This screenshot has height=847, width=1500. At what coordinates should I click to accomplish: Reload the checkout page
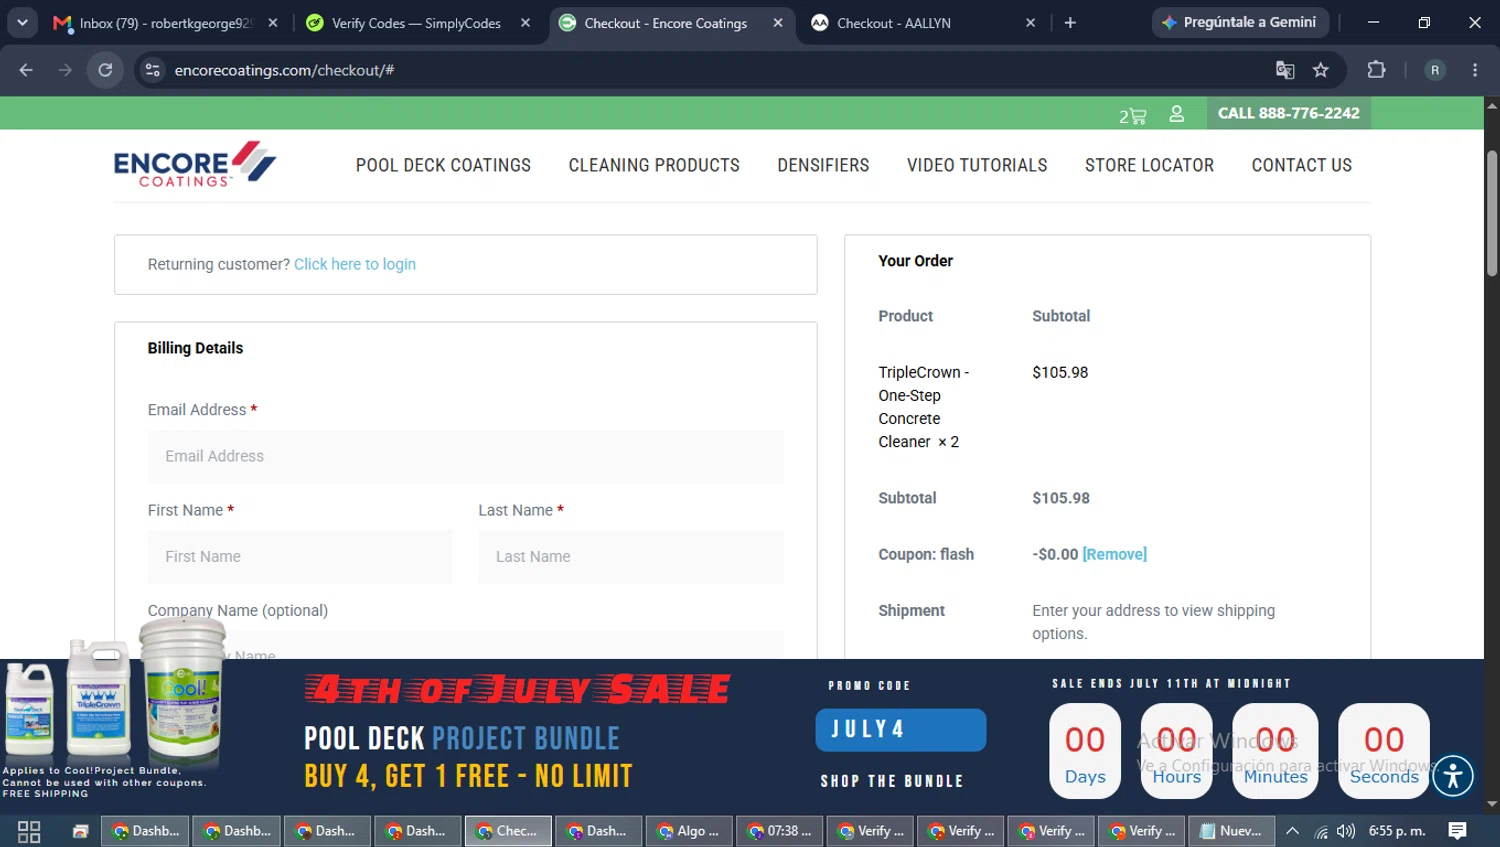pyautogui.click(x=105, y=70)
